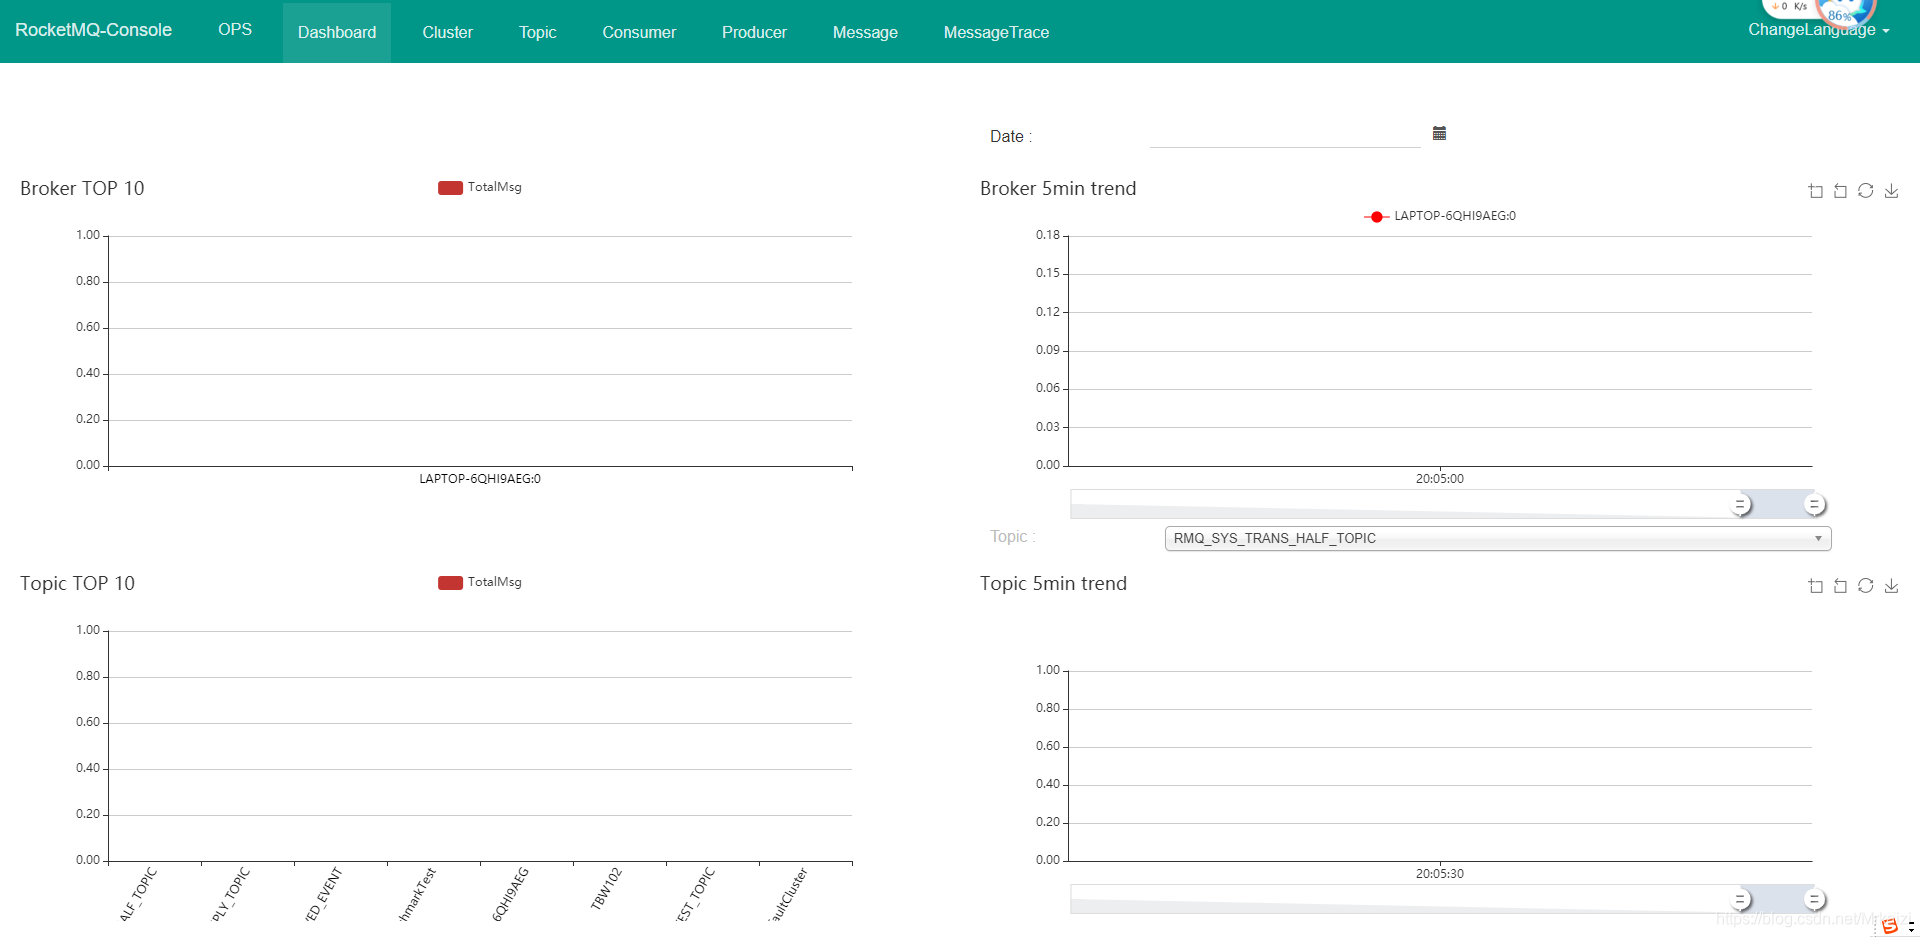The image size is (1920, 937).
Task: Go to the OPS tab
Action: pyautogui.click(x=235, y=30)
